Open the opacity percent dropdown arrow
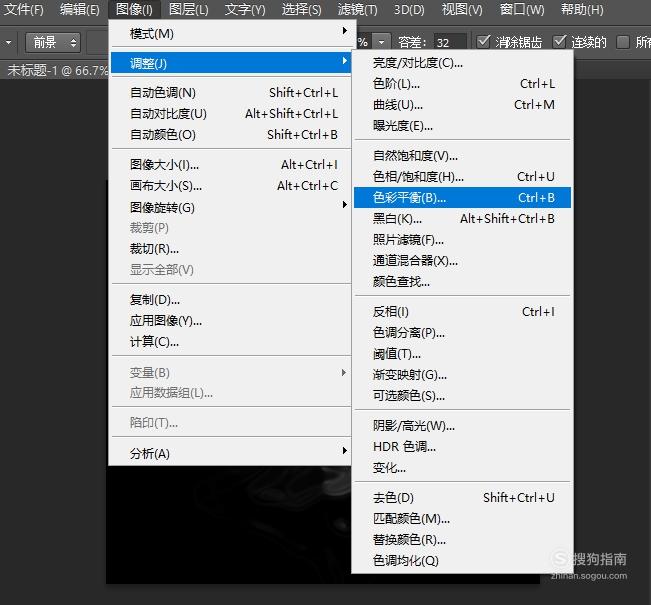The height and width of the screenshot is (605, 651). [x=381, y=42]
